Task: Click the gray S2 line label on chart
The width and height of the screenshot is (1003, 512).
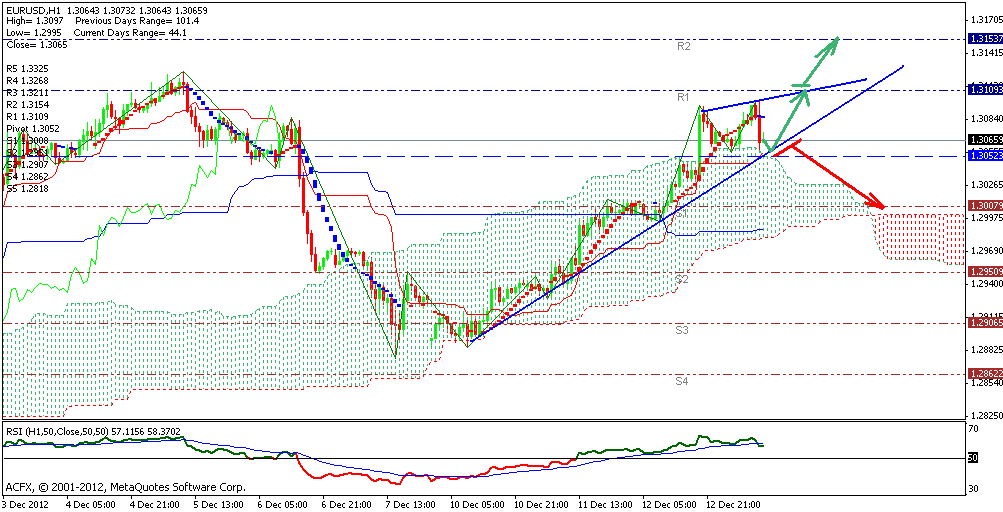Action: click(682, 280)
